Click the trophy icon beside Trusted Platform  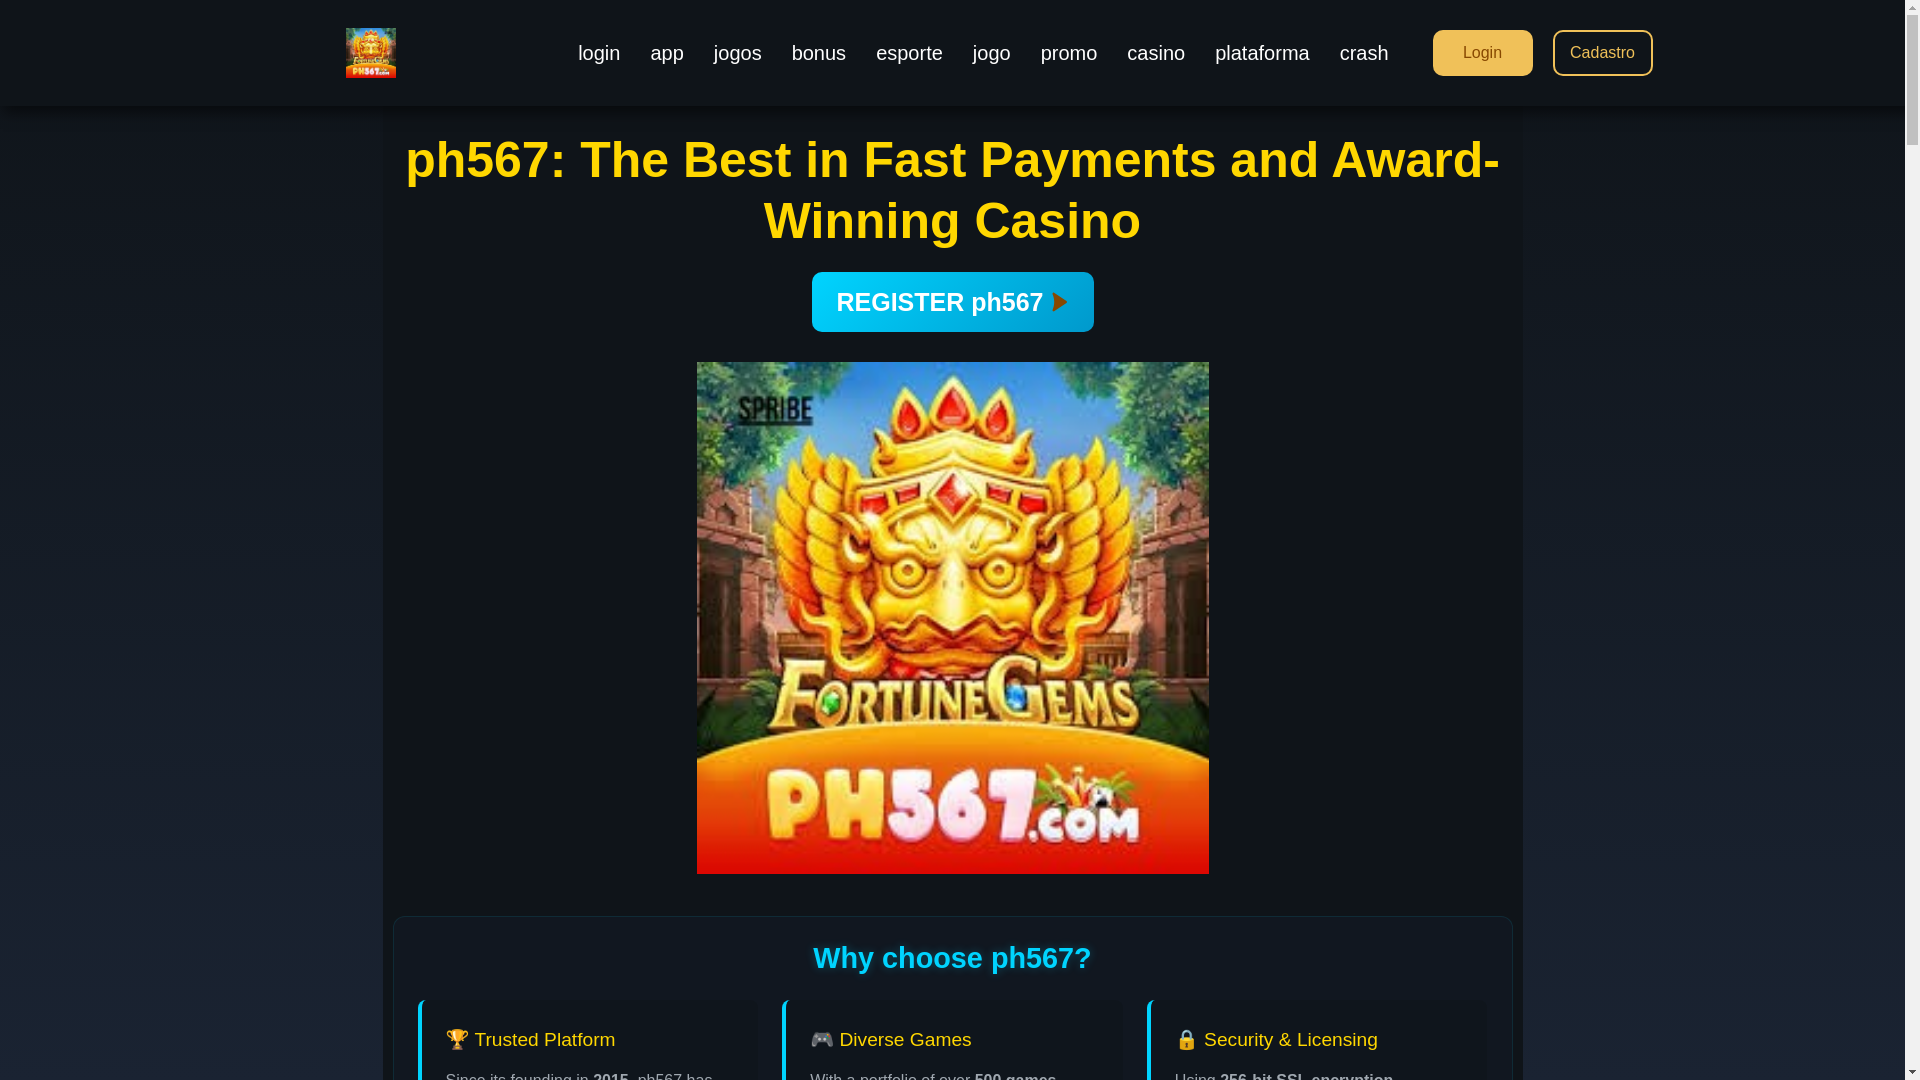tap(457, 1039)
